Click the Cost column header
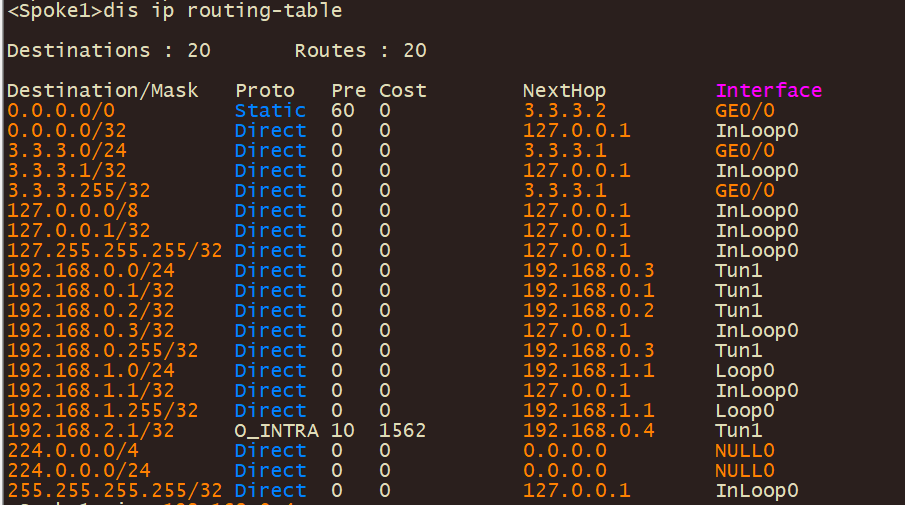Screen dimensions: 905x505 402,91
